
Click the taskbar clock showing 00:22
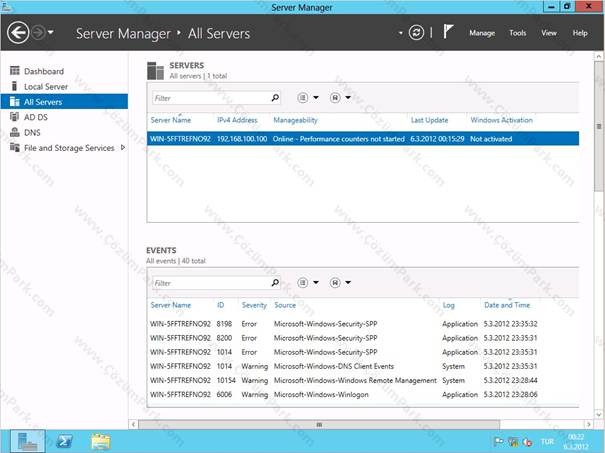pos(576,441)
